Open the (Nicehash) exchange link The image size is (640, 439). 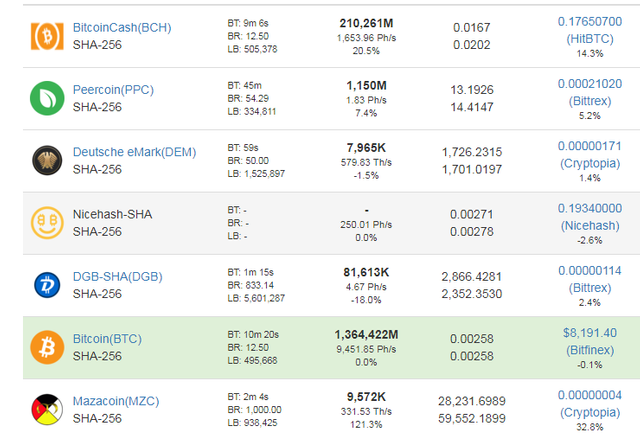tap(590, 226)
